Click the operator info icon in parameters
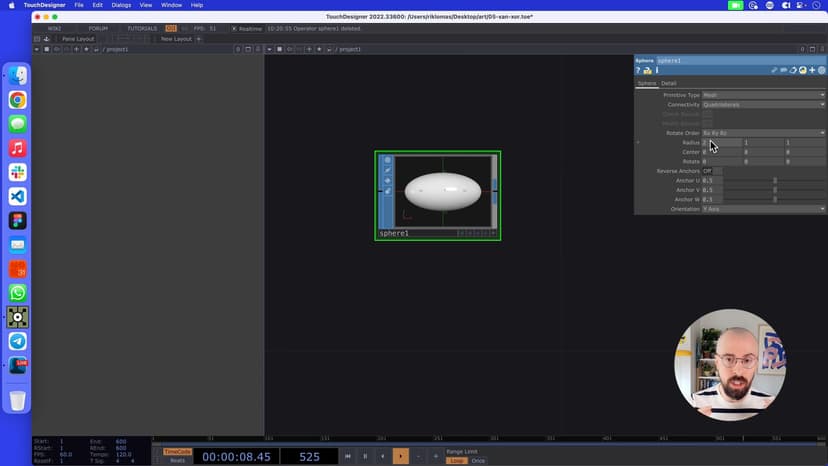The height and width of the screenshot is (466, 828). coord(656,70)
